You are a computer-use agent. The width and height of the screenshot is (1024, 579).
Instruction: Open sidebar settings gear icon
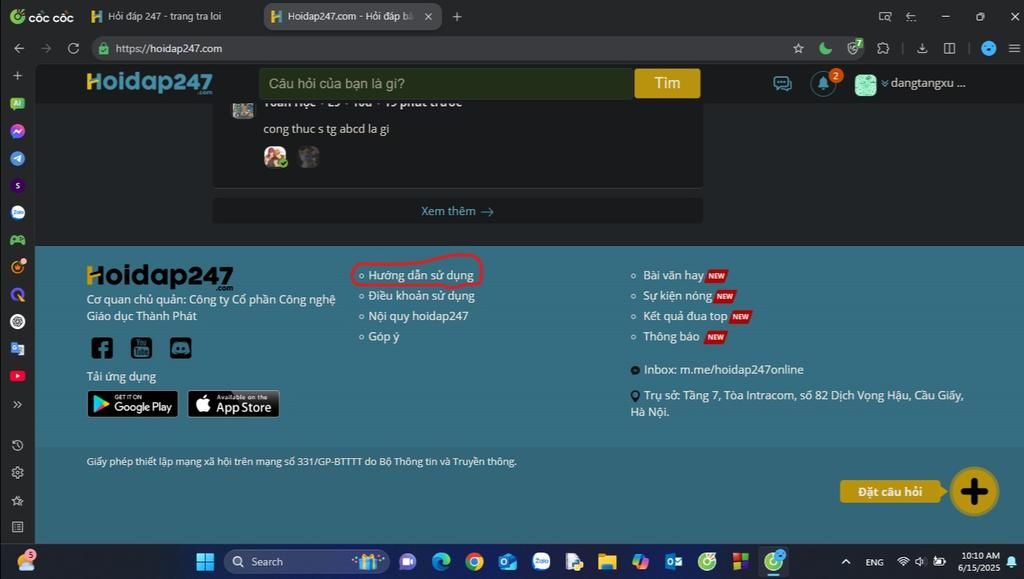coord(18,473)
